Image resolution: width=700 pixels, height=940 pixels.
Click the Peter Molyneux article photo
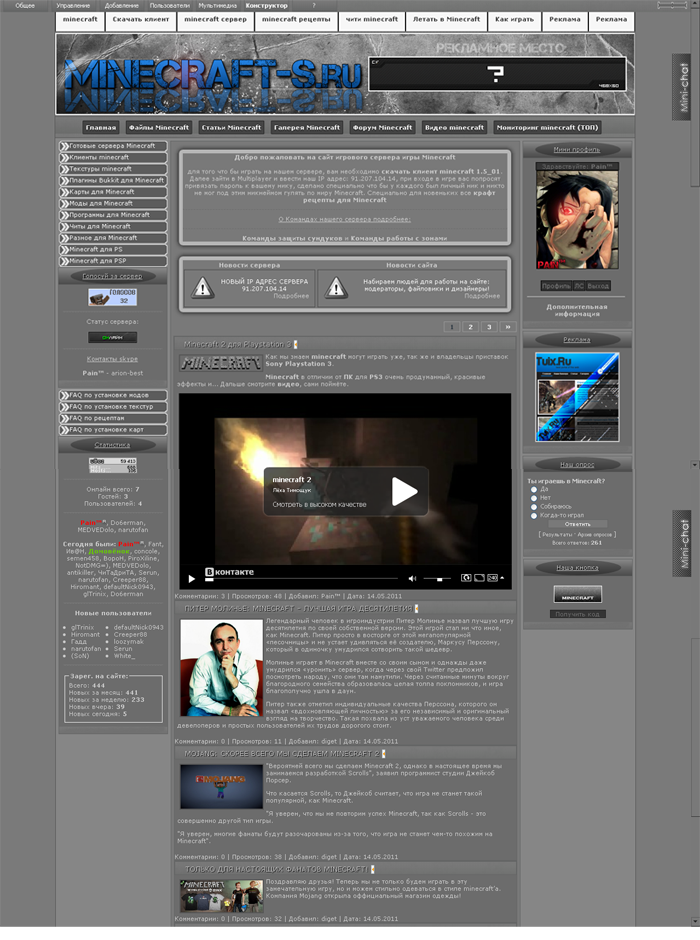click(221, 668)
